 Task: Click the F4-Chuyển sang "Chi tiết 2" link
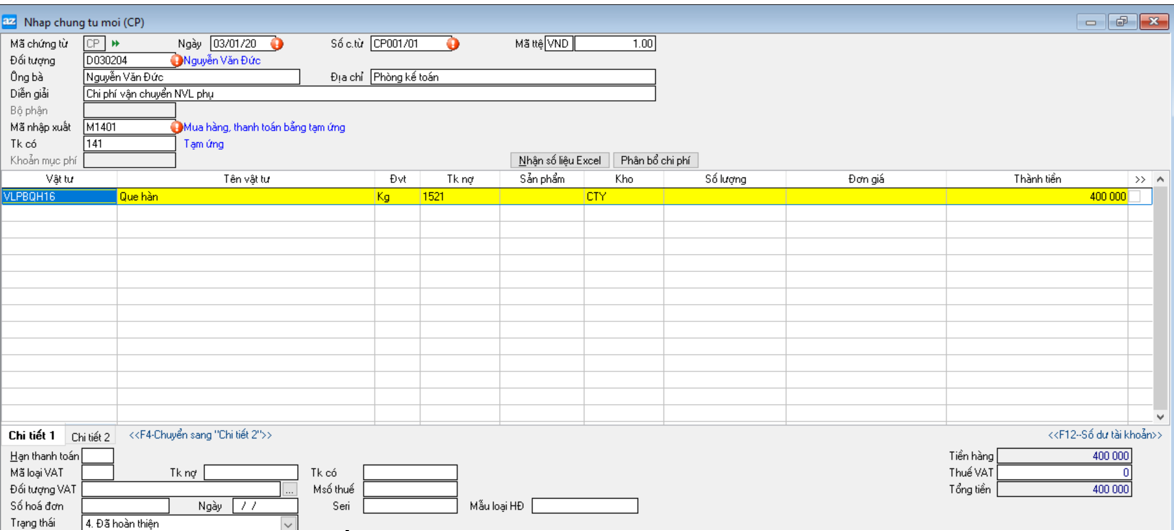200,435
